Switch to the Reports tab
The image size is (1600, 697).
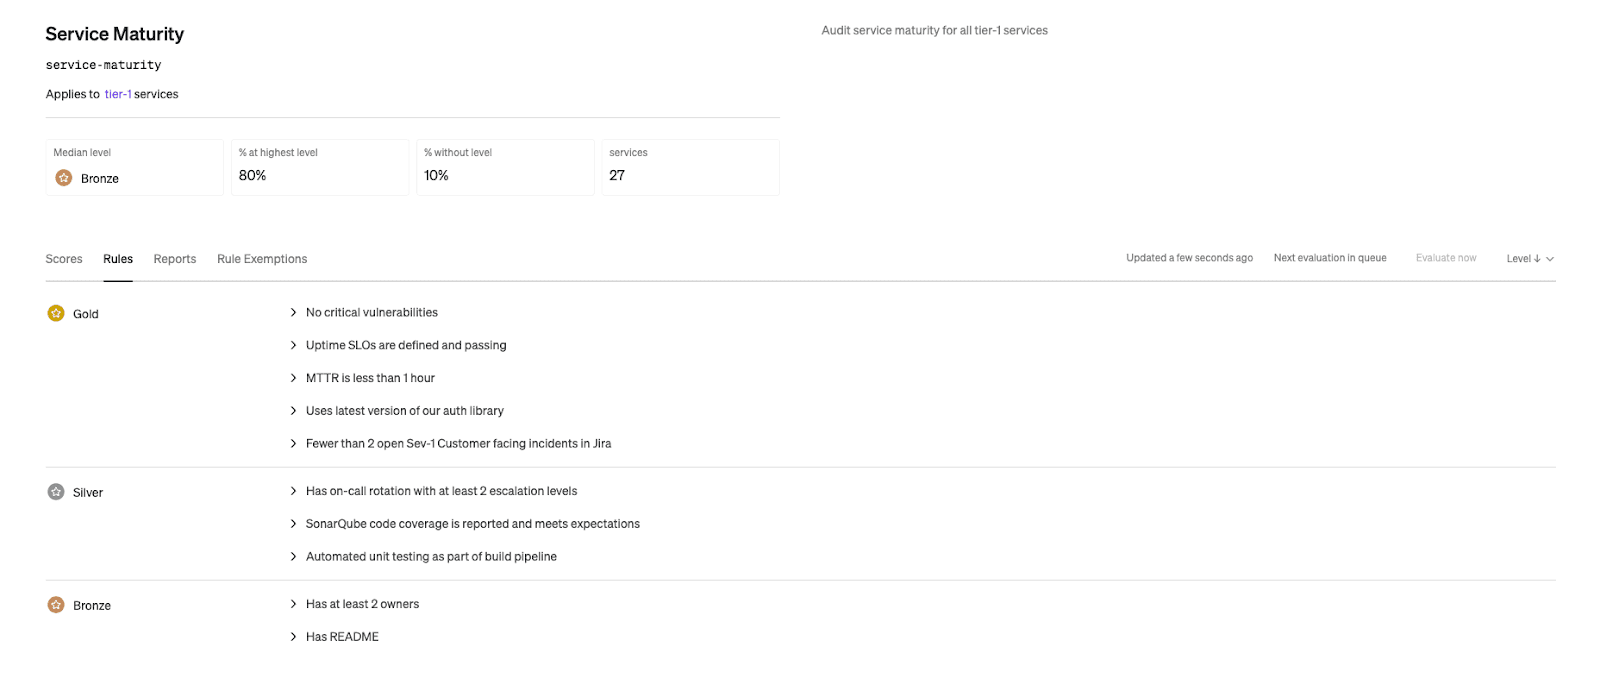[175, 259]
